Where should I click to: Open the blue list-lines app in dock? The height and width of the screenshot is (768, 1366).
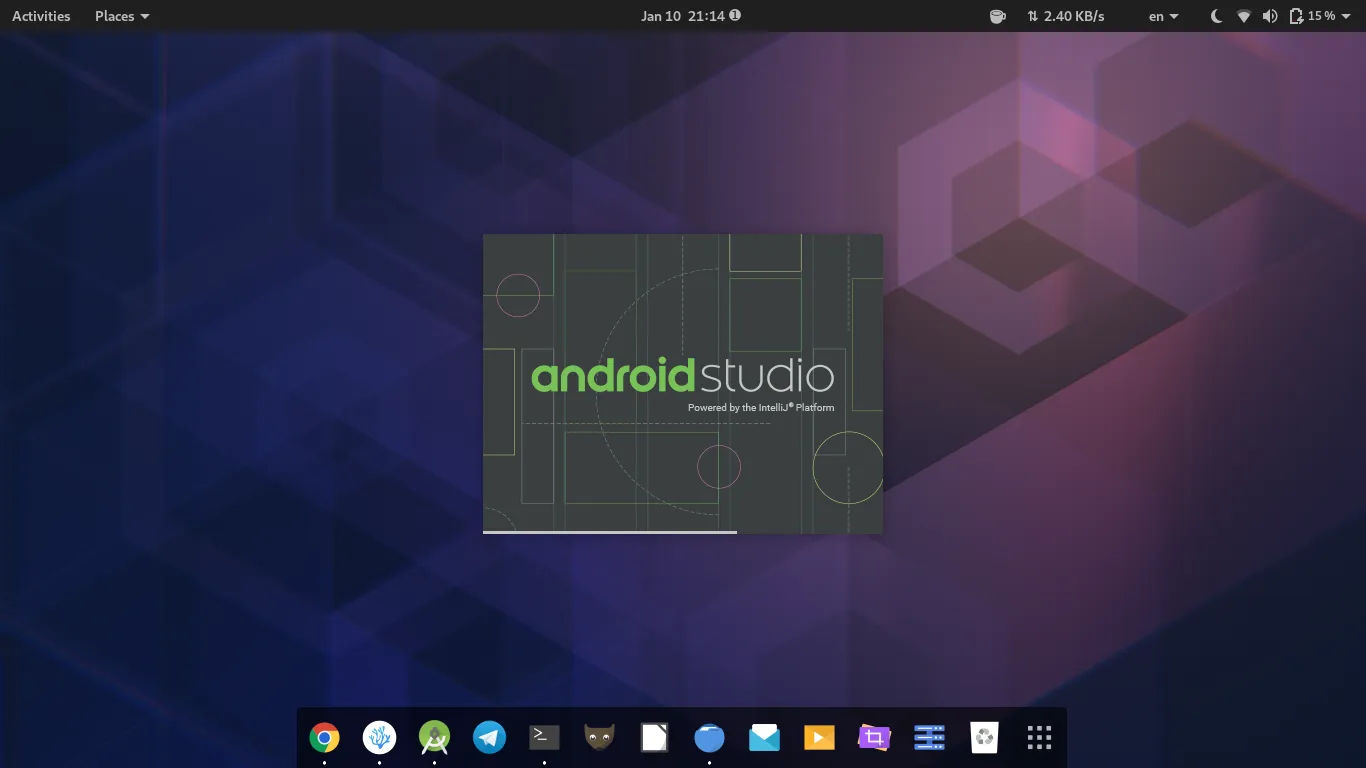pos(929,738)
